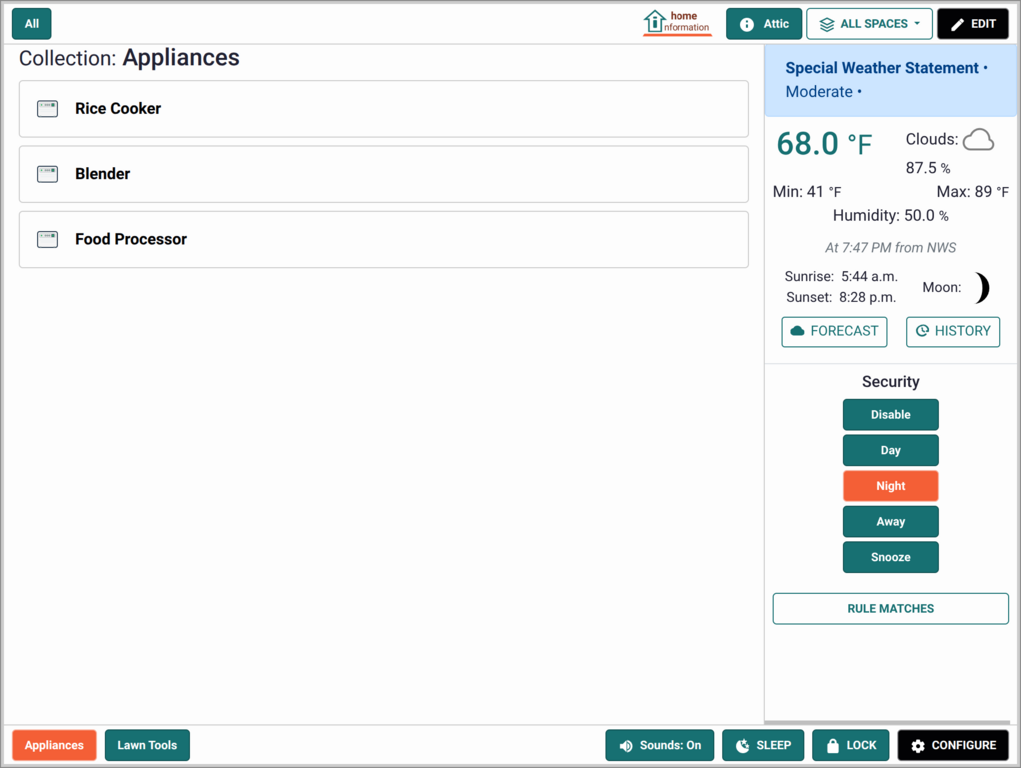This screenshot has height=768, width=1021.
Task: Click the Blender device icon
Action: pos(48,174)
